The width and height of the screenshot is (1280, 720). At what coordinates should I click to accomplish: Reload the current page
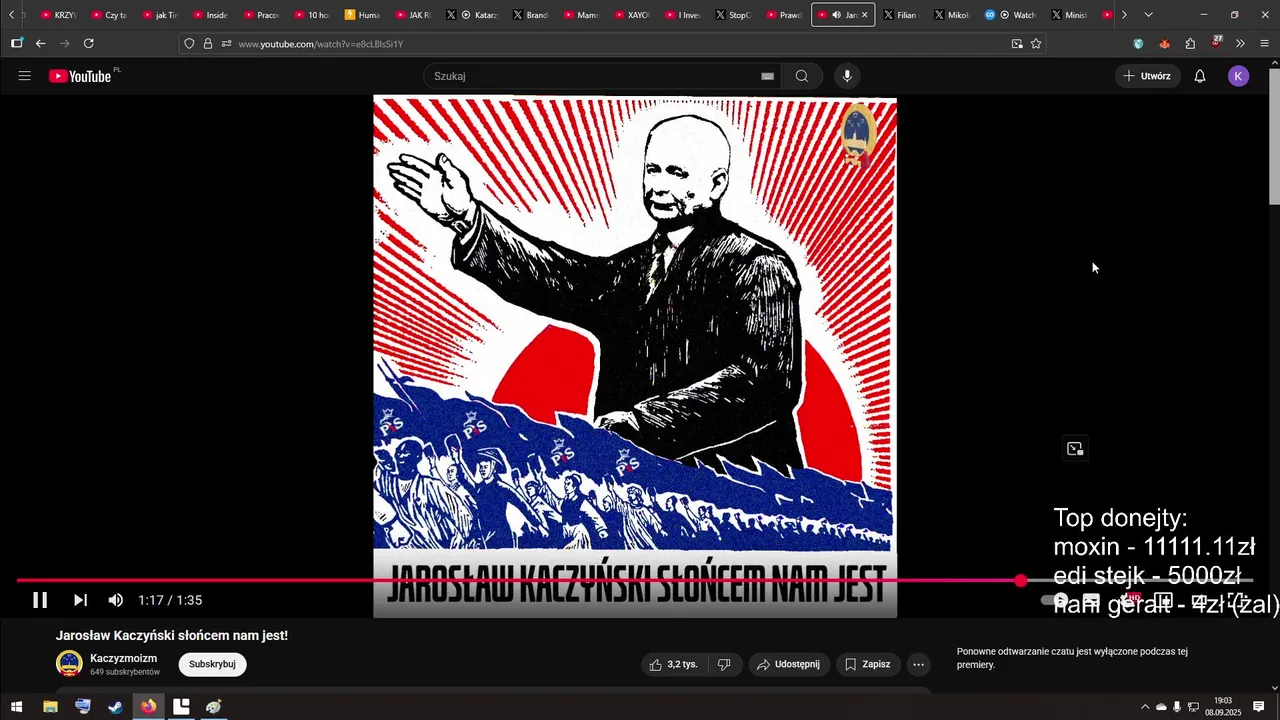point(88,43)
